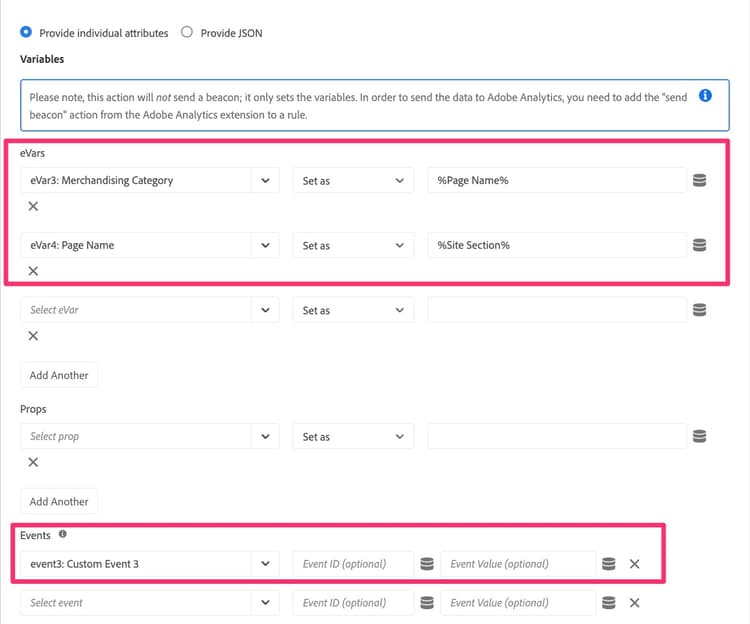This screenshot has width=750, height=624.
Task: Select Provide JSON radio button
Action: pyautogui.click(x=186, y=32)
